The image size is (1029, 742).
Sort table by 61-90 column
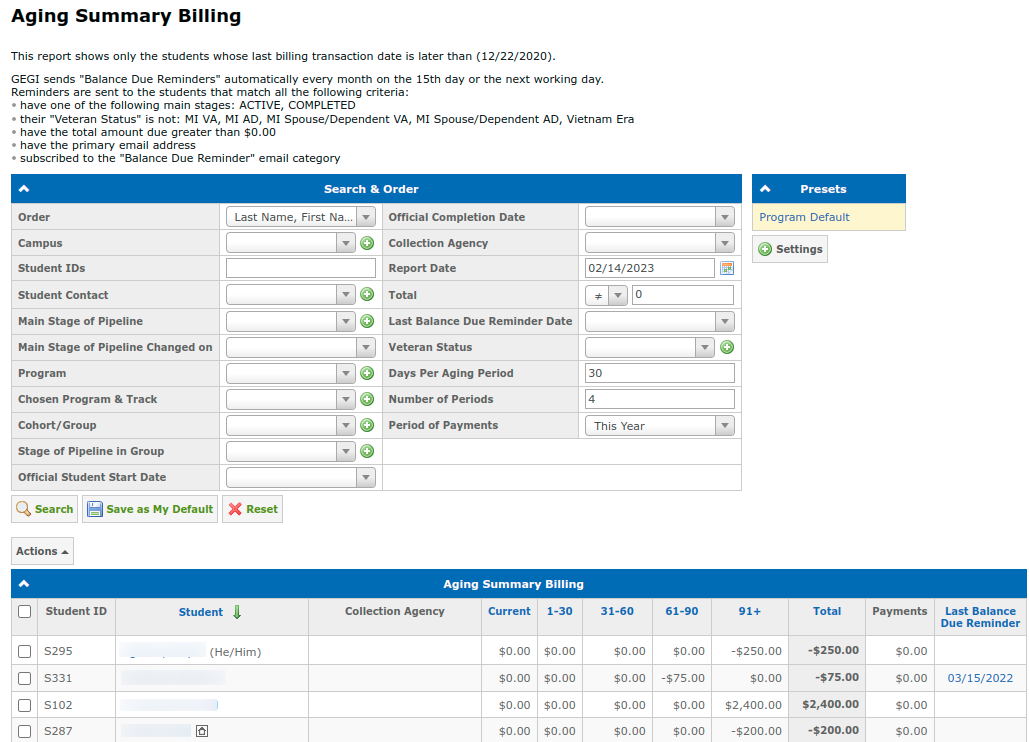tap(682, 611)
